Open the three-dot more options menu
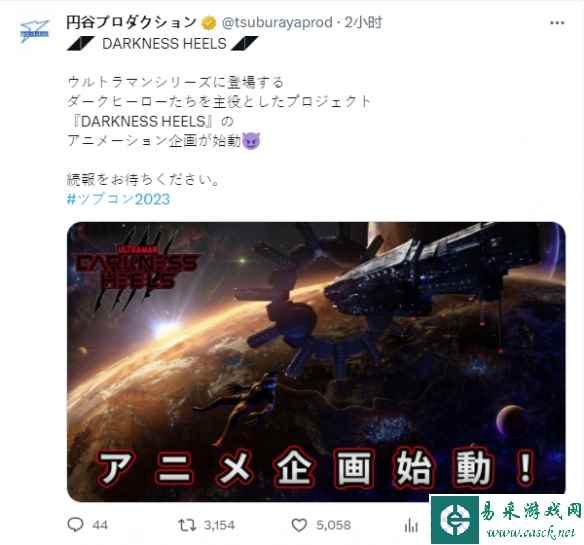This screenshot has width=584, height=545. coord(557,23)
